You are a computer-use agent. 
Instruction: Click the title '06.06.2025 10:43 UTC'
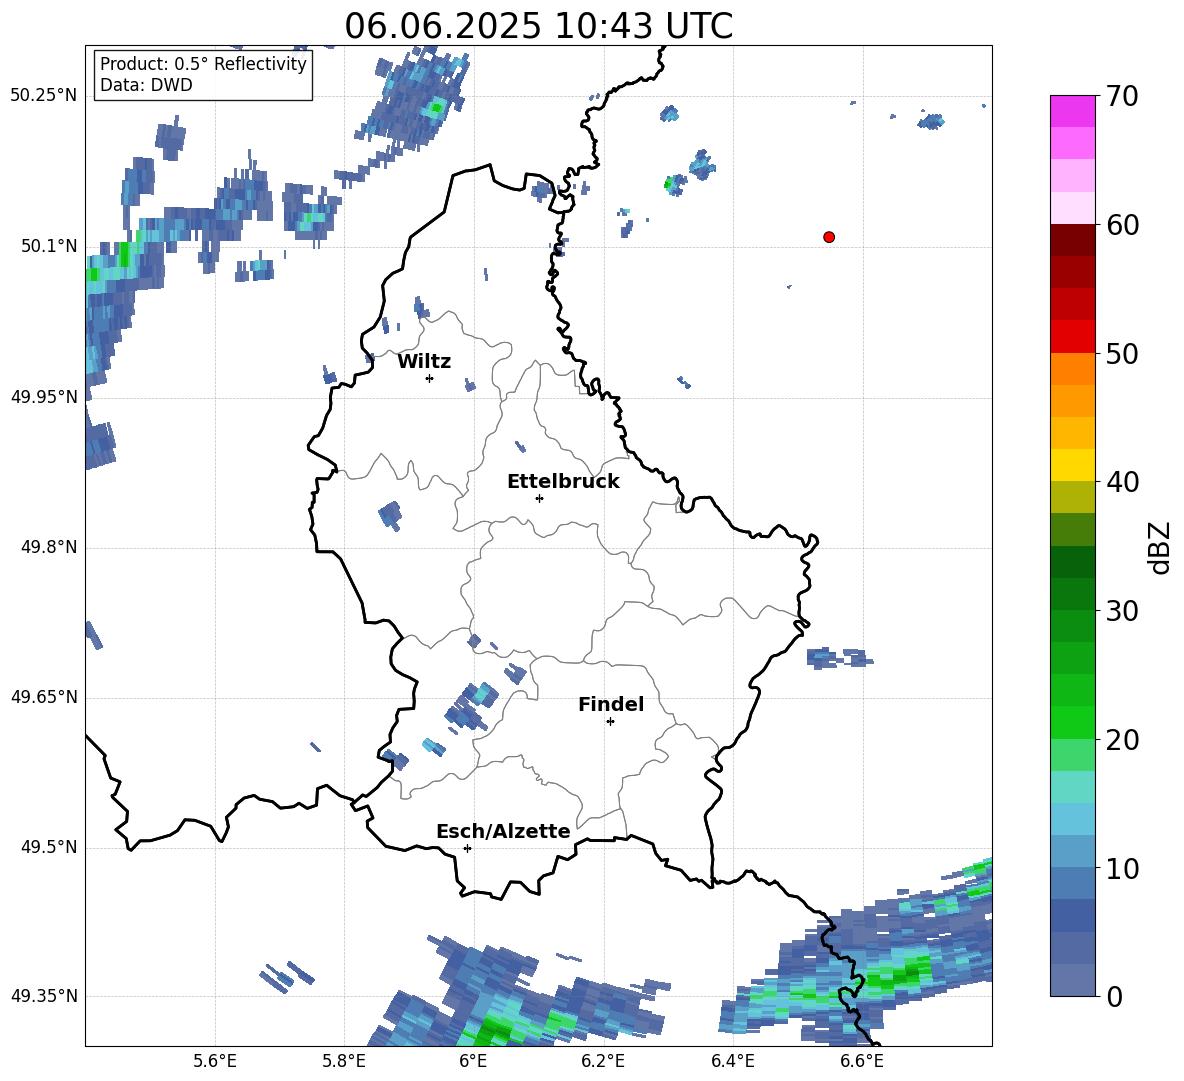coord(538,26)
